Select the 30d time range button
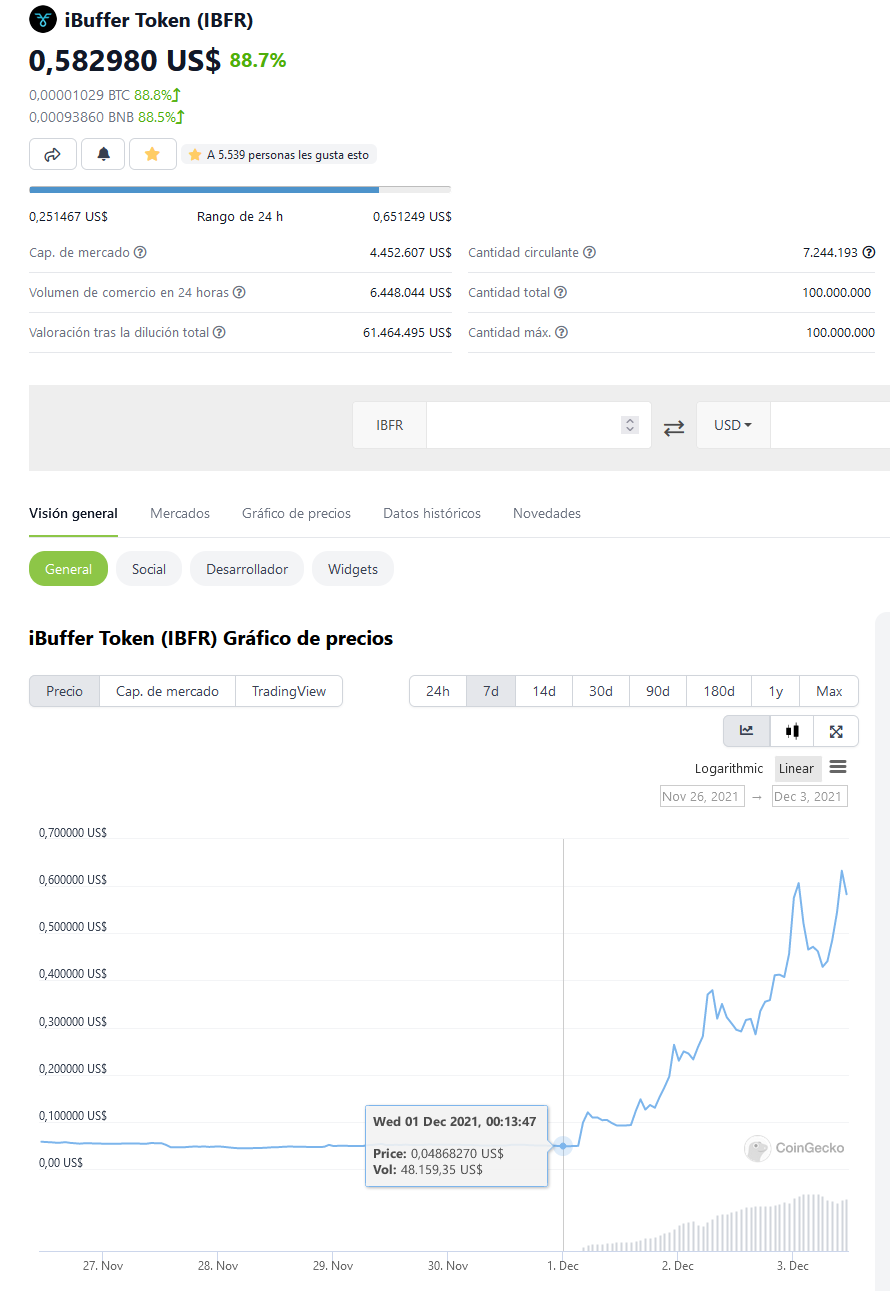The width and height of the screenshot is (890, 1291). [600, 691]
